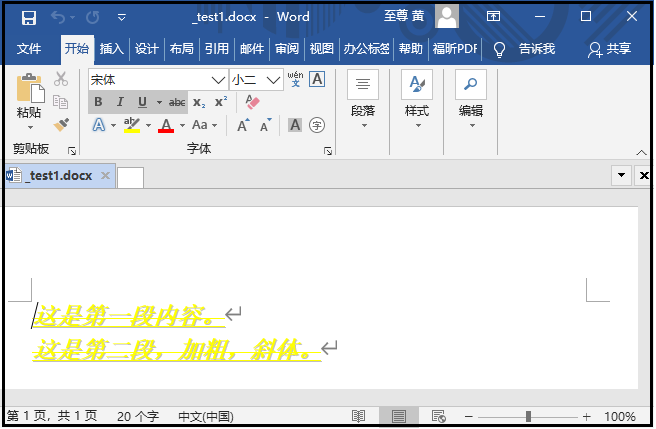The image size is (656, 429).
Task: Toggle bold formatting
Action: [98, 102]
